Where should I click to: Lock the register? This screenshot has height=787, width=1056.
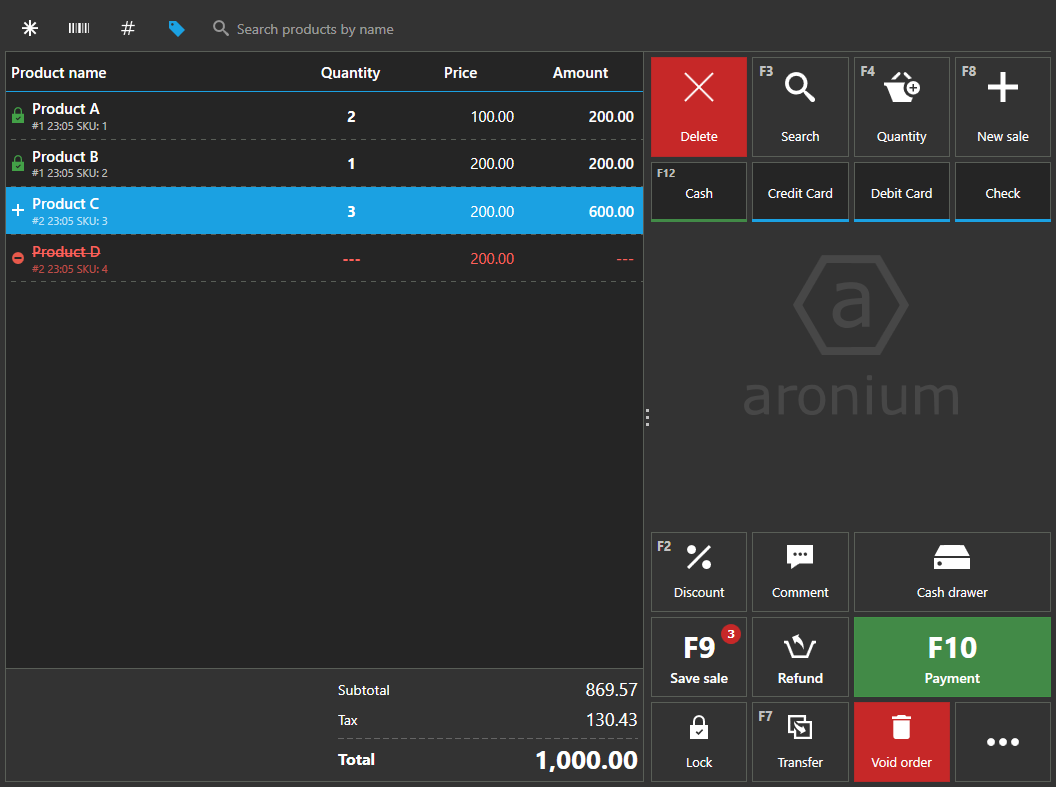tap(698, 740)
